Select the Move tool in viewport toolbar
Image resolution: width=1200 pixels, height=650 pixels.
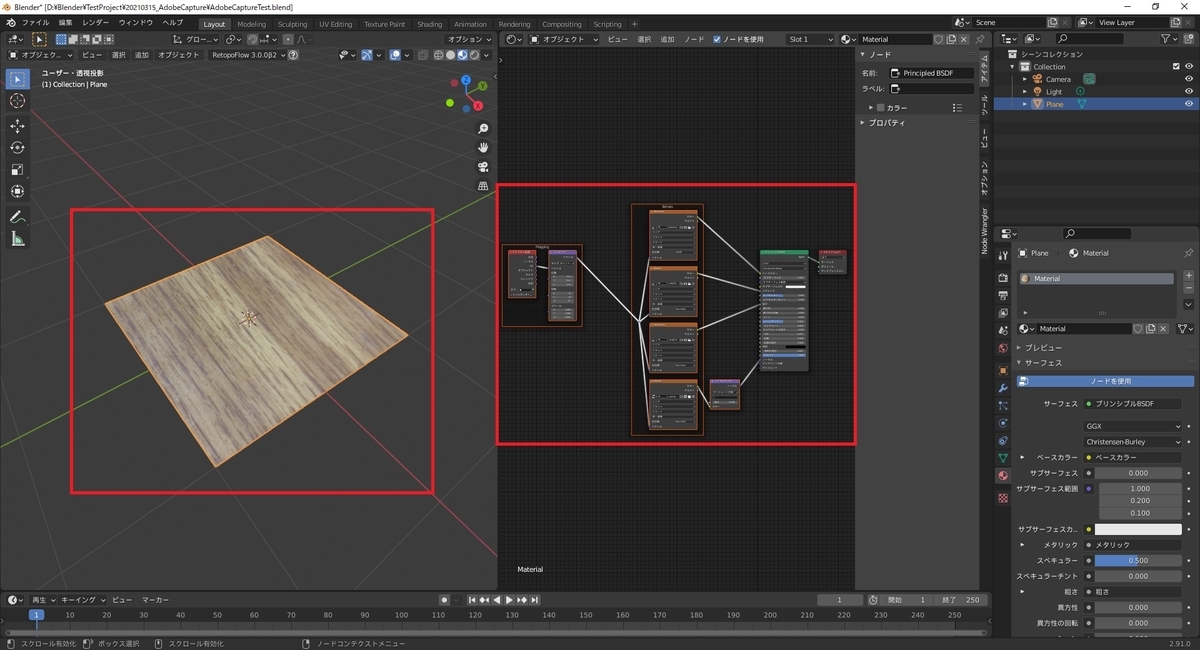click(x=18, y=125)
